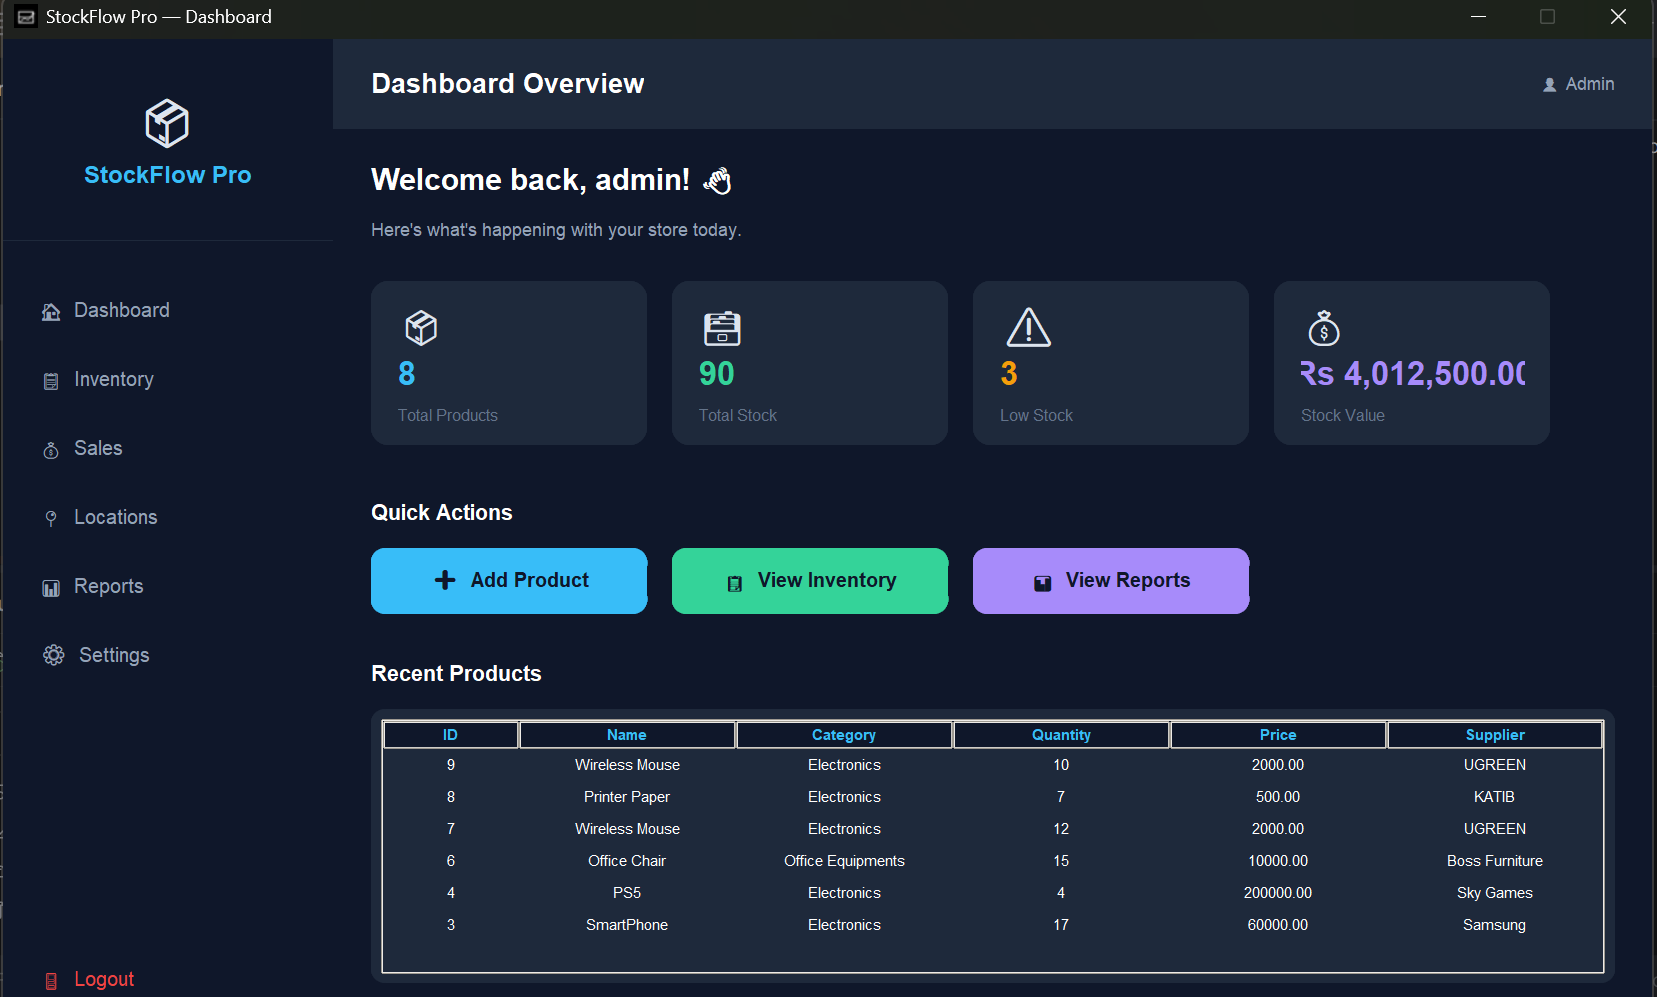This screenshot has width=1657, height=997.
Task: Open the Dashboard menu item
Action: [122, 310]
